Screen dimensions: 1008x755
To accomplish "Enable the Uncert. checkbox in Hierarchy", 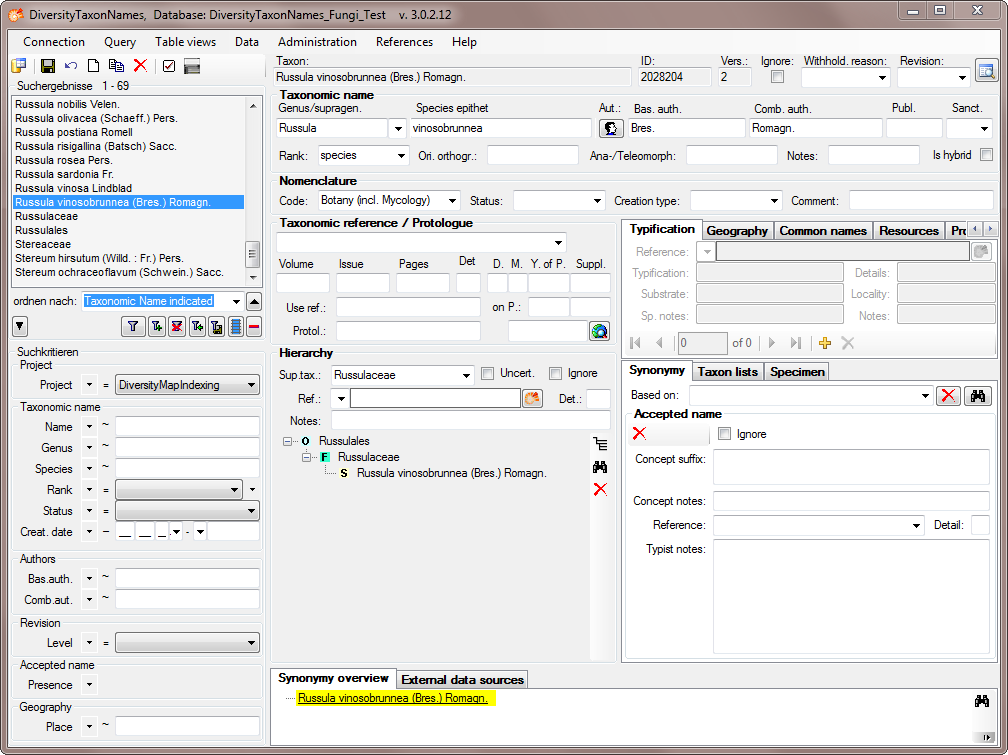I will (488, 374).
